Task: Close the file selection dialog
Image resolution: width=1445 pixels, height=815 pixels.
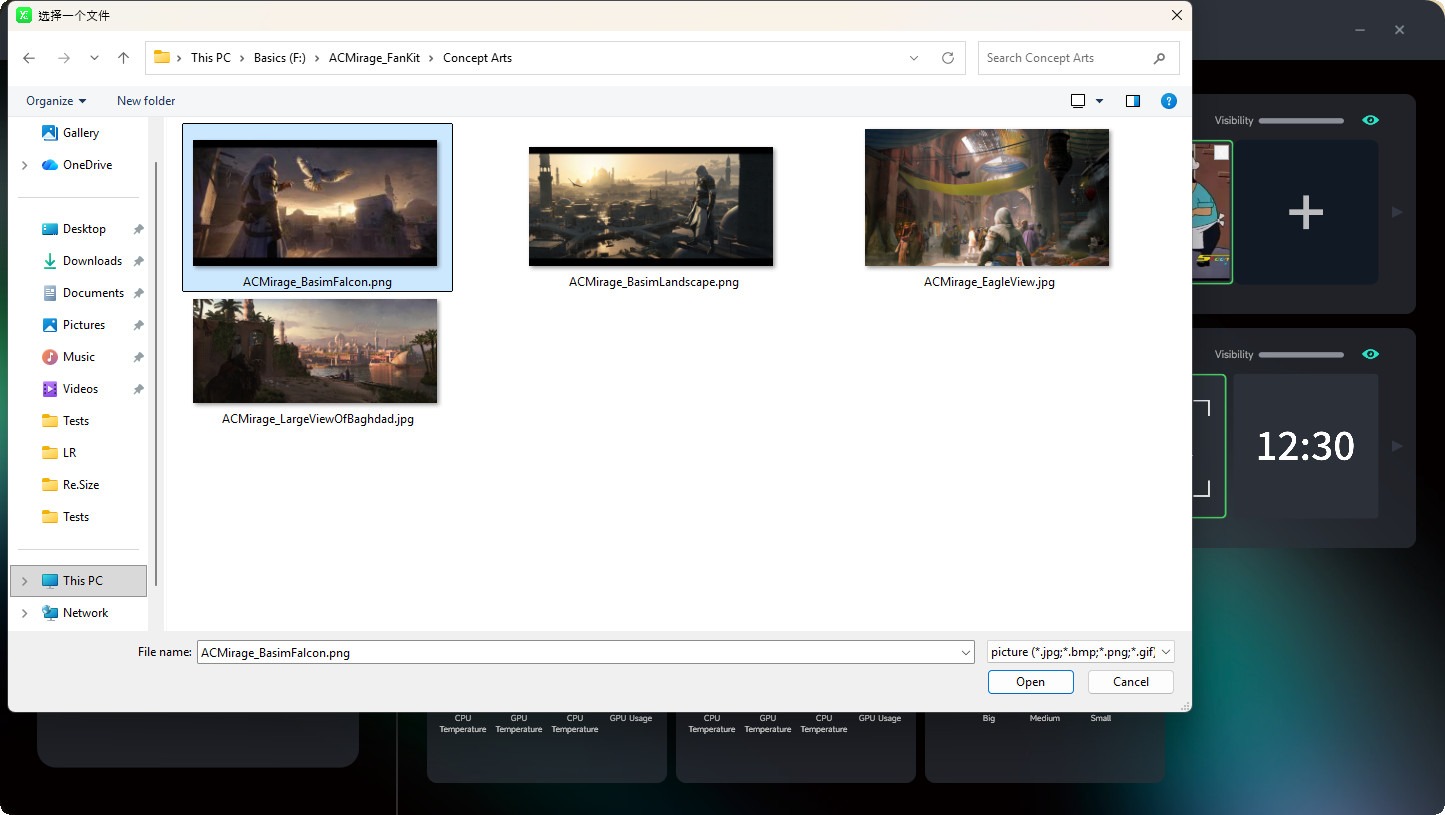Action: [1177, 15]
